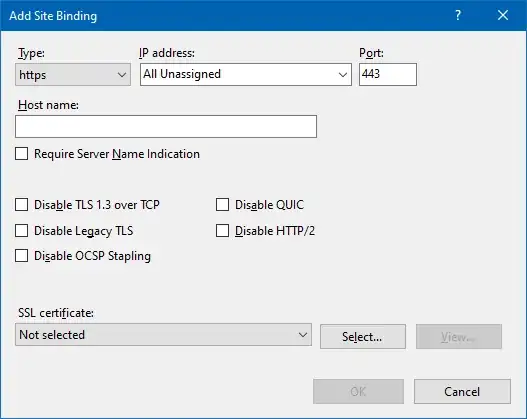
Task: Click the SSL certificate label
Action: tap(56, 313)
